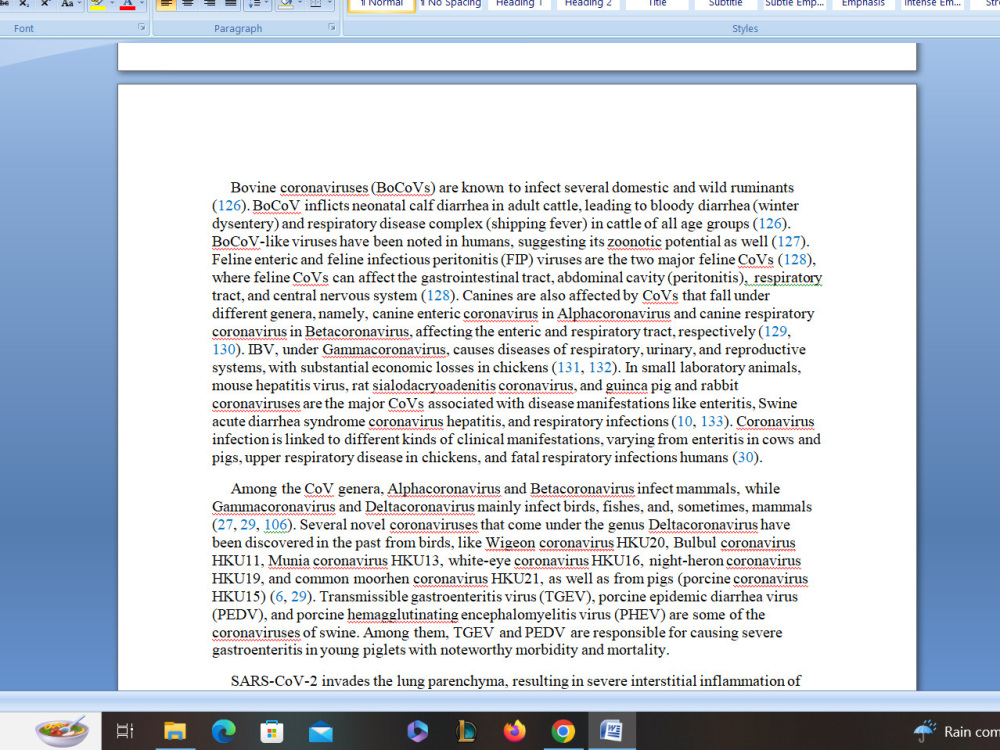Open the Mail app from the taskbar

(x=321, y=732)
